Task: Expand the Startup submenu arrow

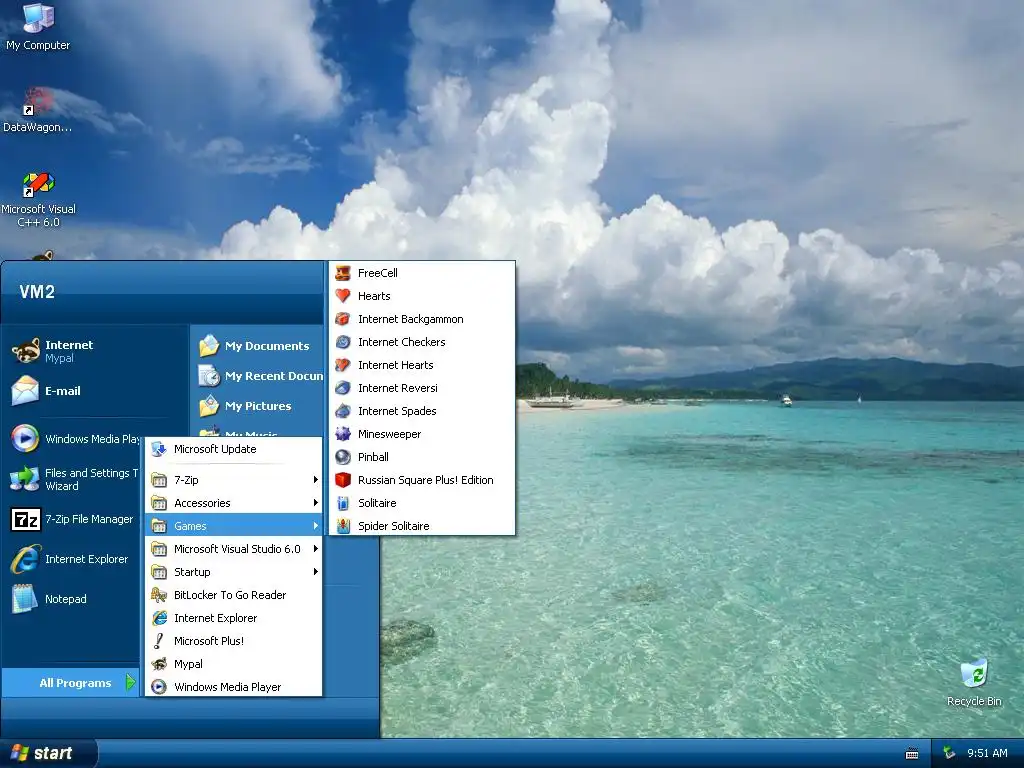Action: click(x=315, y=571)
